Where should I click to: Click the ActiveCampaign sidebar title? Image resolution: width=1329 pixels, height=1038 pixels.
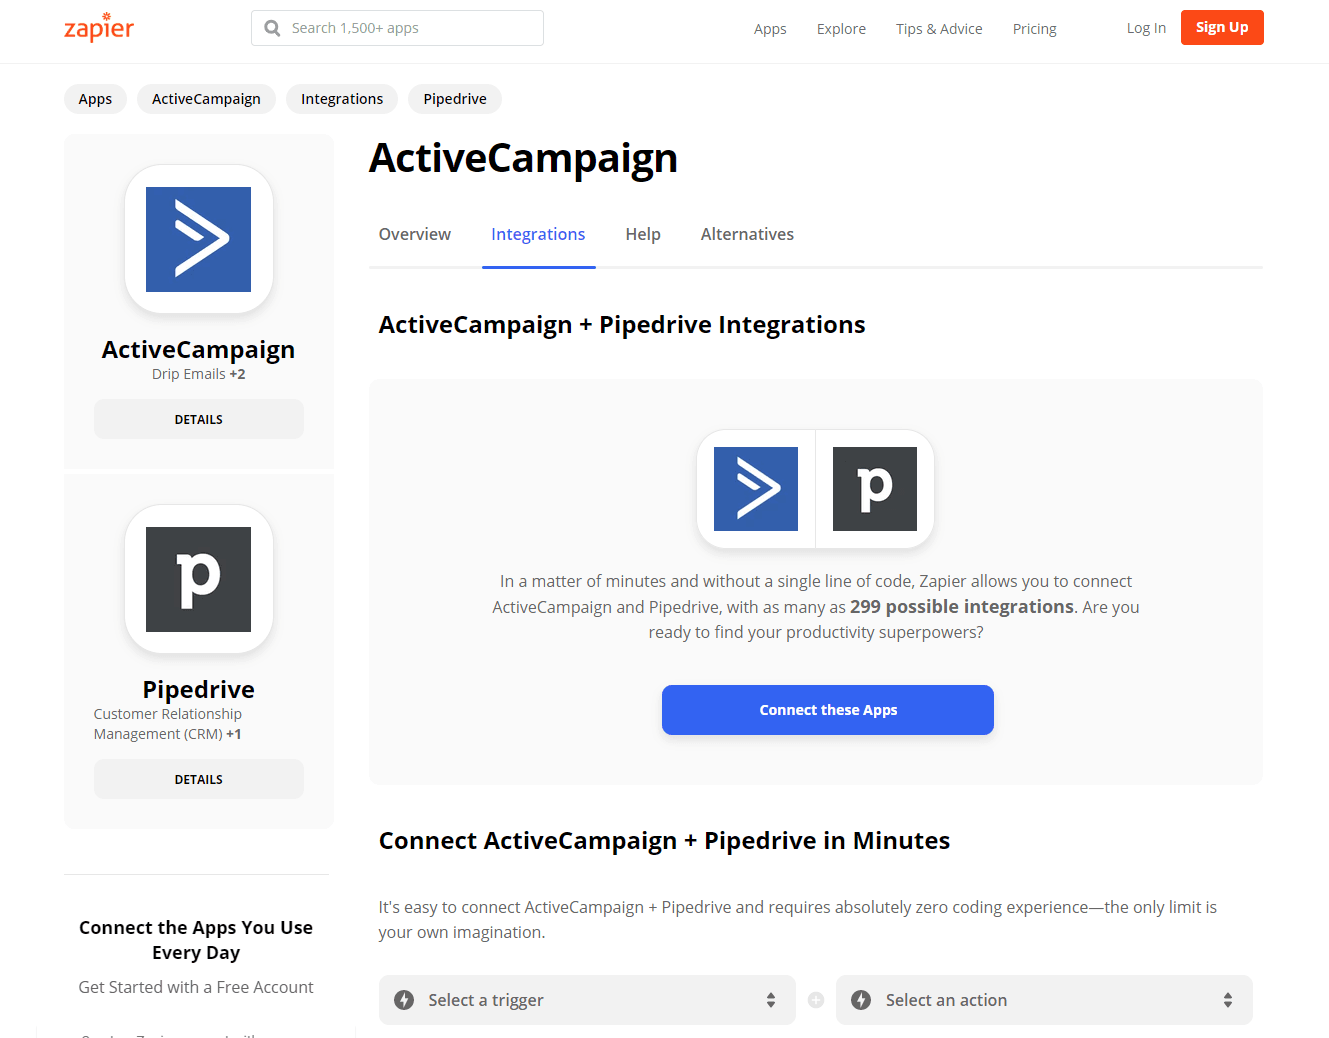pyautogui.click(x=198, y=349)
